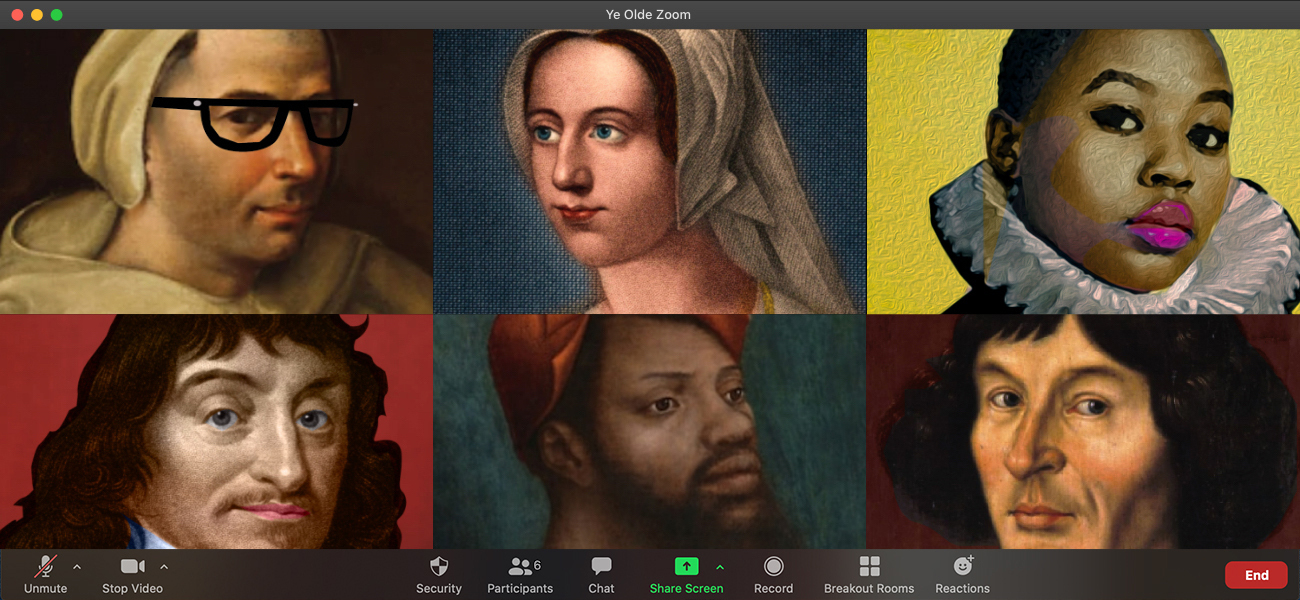This screenshot has width=1300, height=600.
Task: Select the bottom-right dark-haired man's video
Action: [1083, 432]
